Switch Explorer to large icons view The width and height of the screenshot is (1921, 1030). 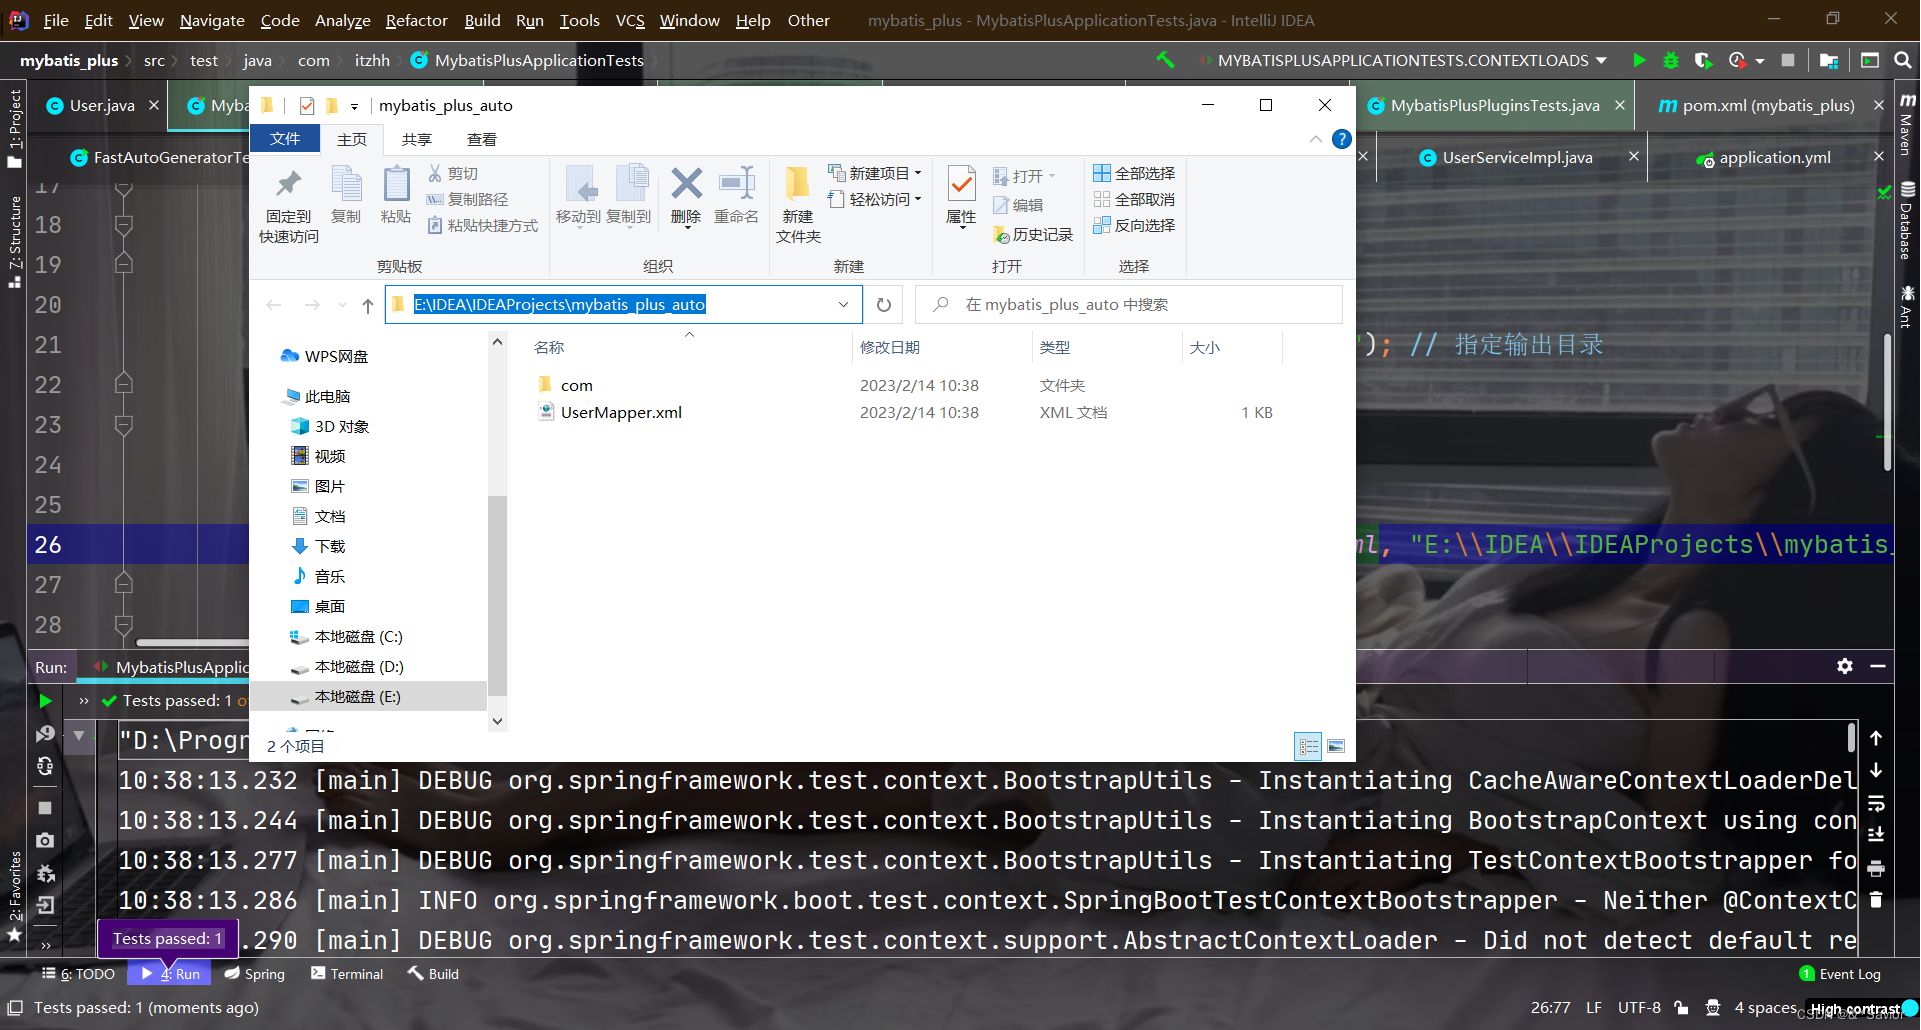1336,746
